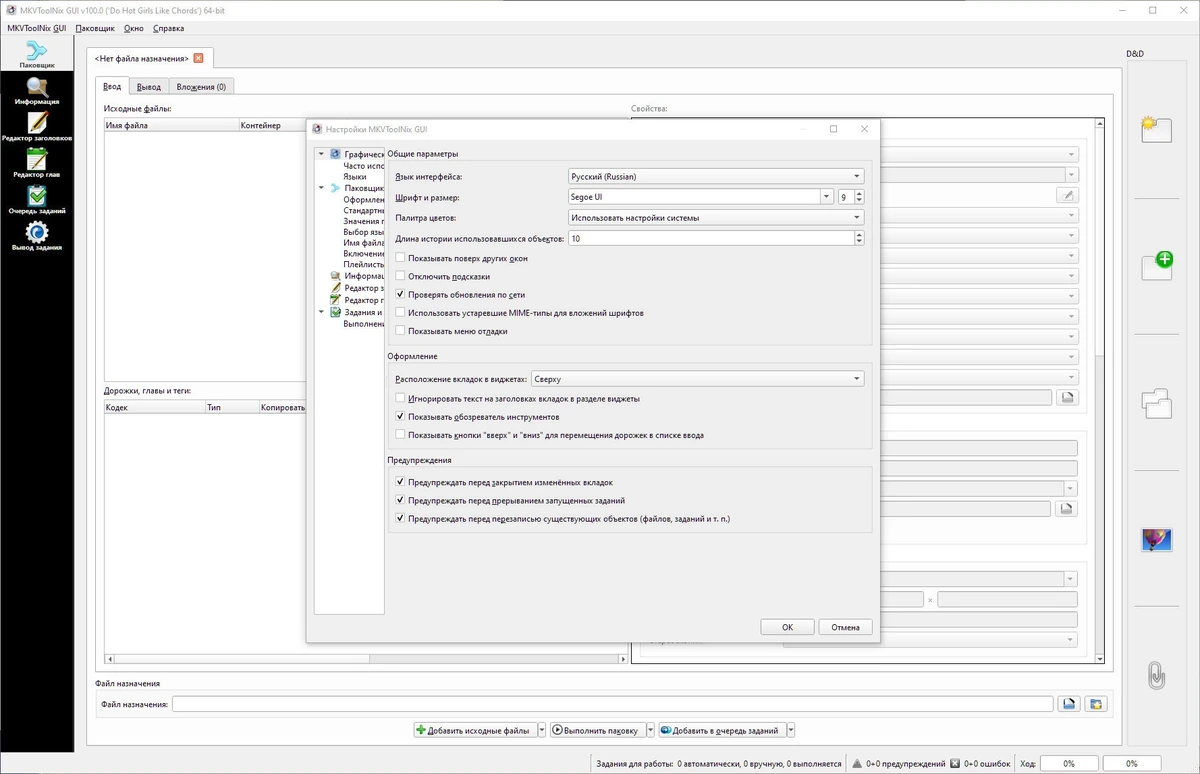The height and width of the screenshot is (774, 1200).
Task: Click the font size stepper showing 9
Action: point(851,197)
